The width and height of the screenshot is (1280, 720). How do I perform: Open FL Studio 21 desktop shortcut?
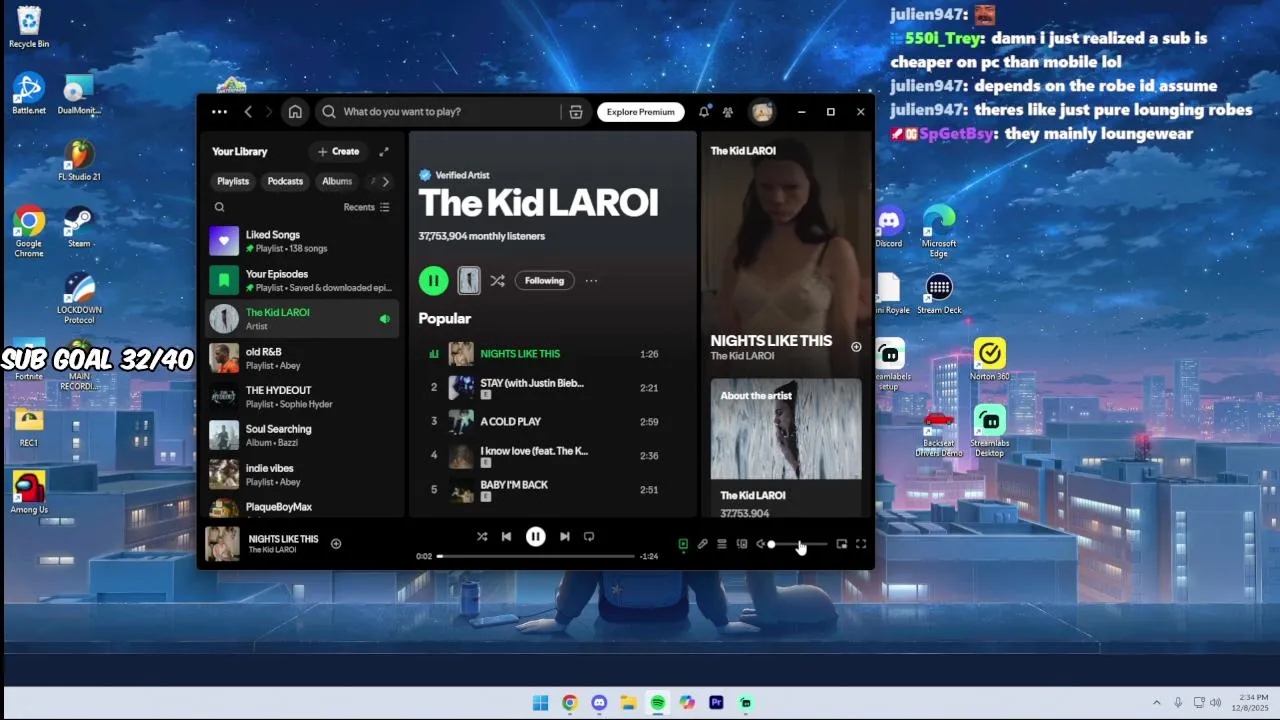point(79,160)
